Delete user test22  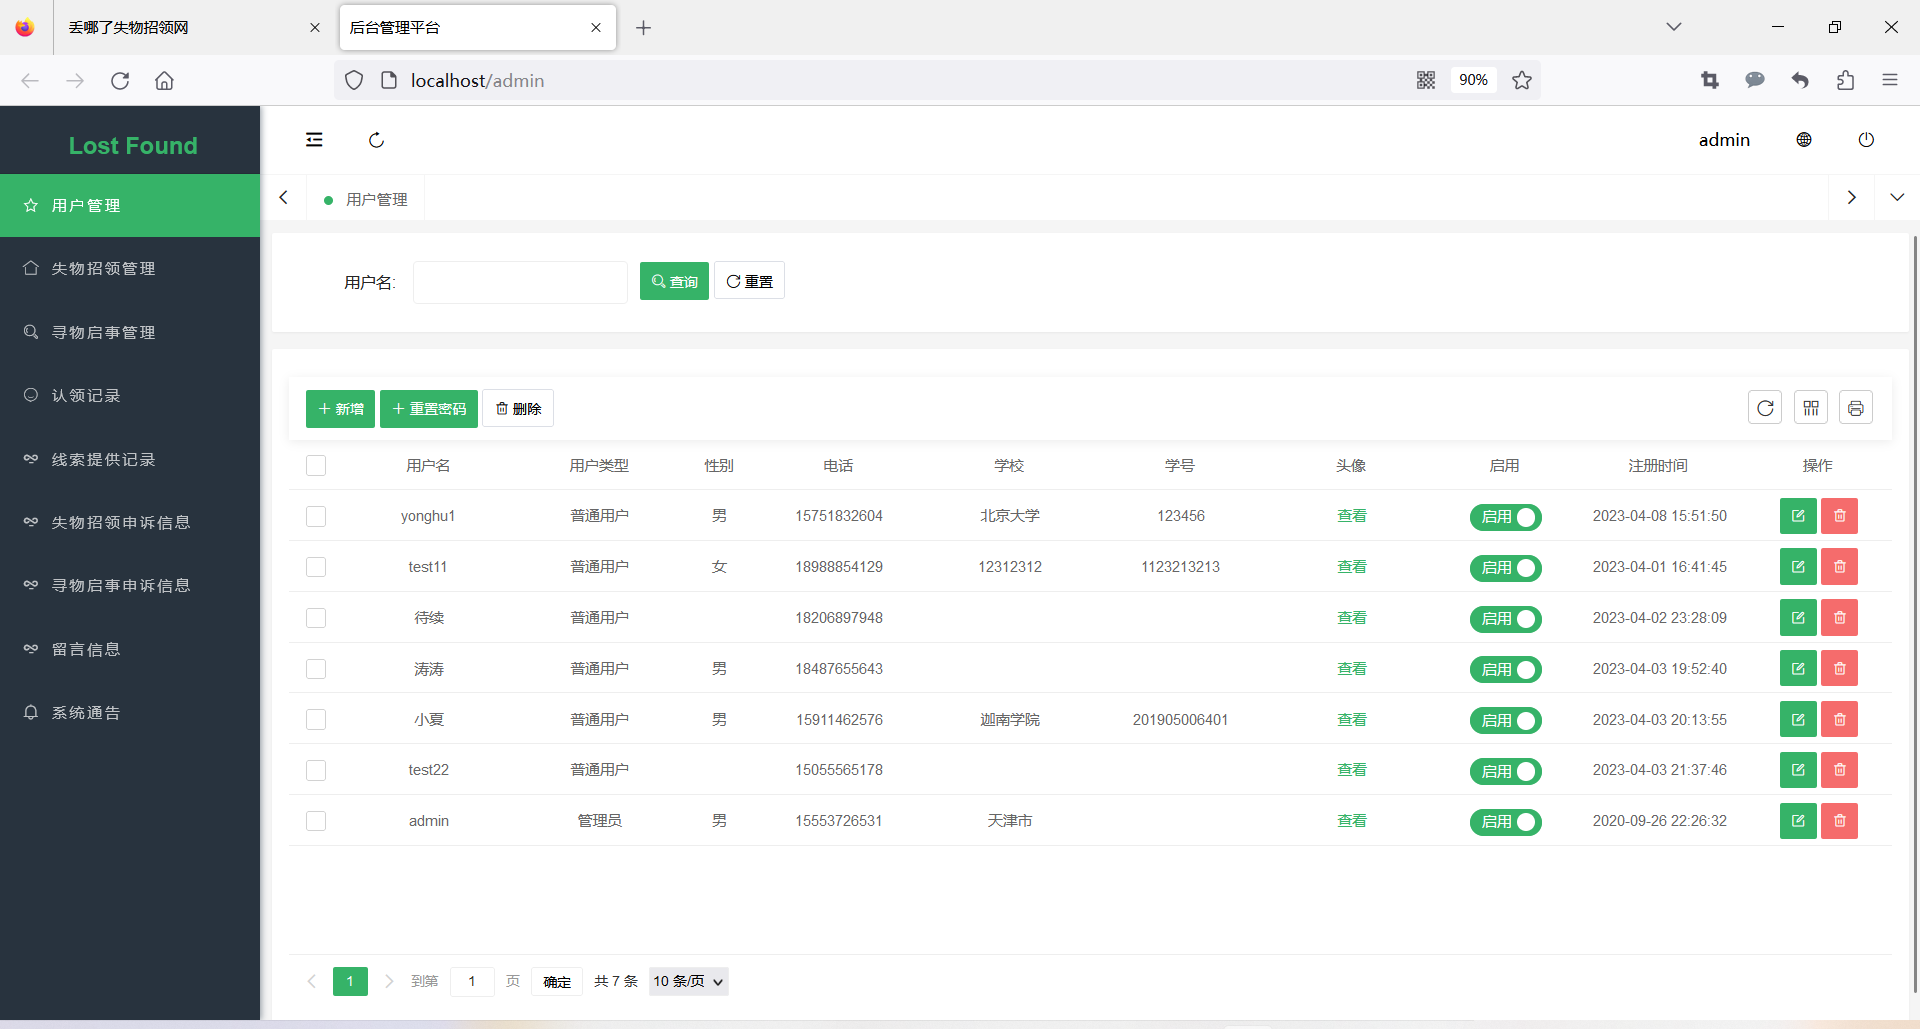pos(1840,770)
